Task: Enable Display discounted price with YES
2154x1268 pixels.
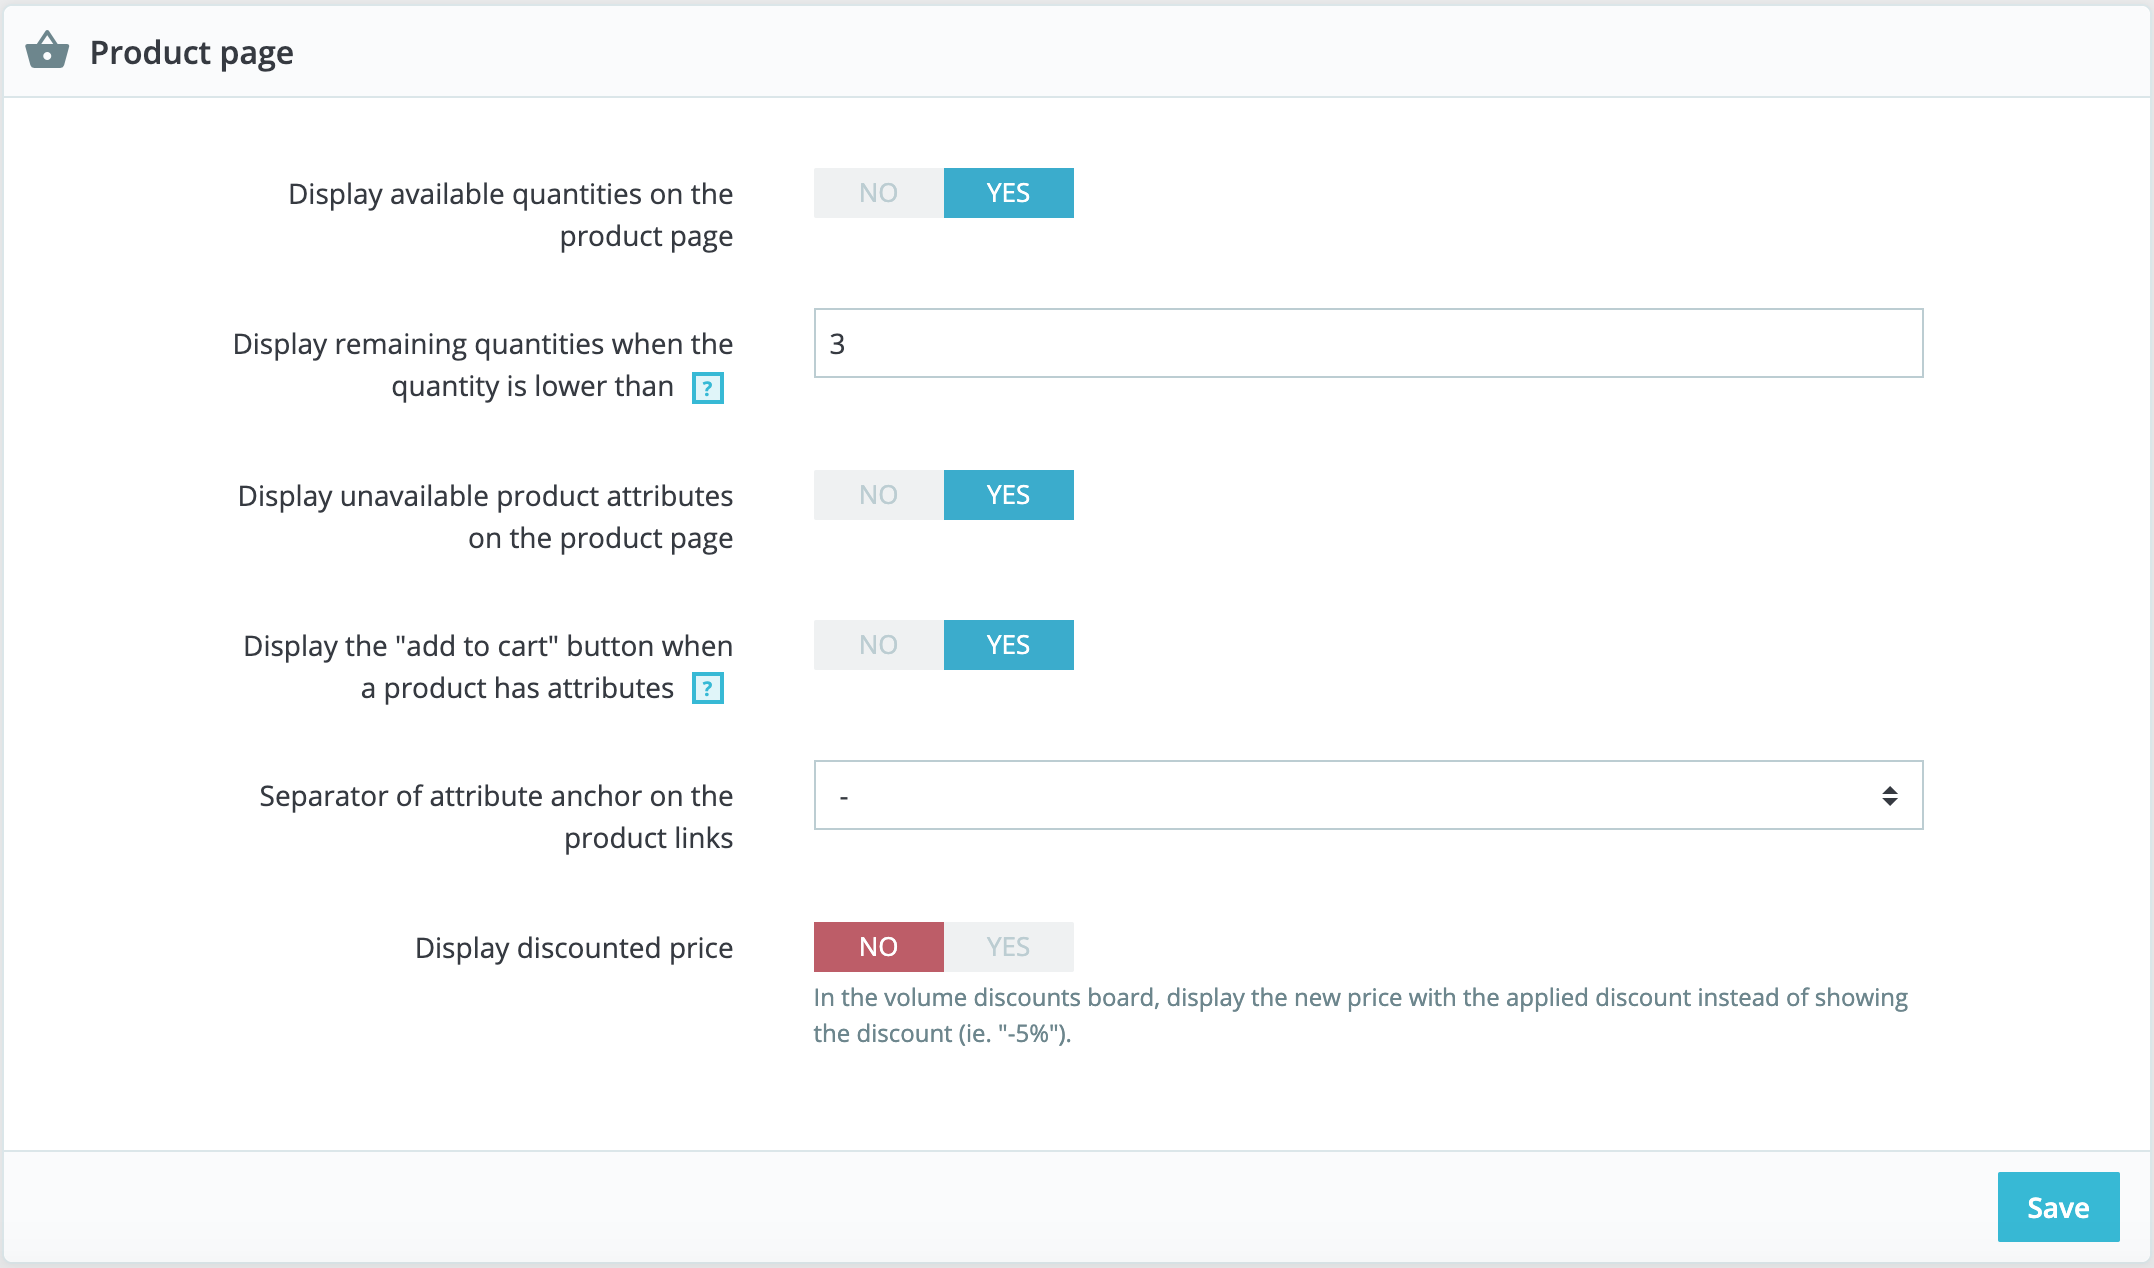Action: [1009, 947]
